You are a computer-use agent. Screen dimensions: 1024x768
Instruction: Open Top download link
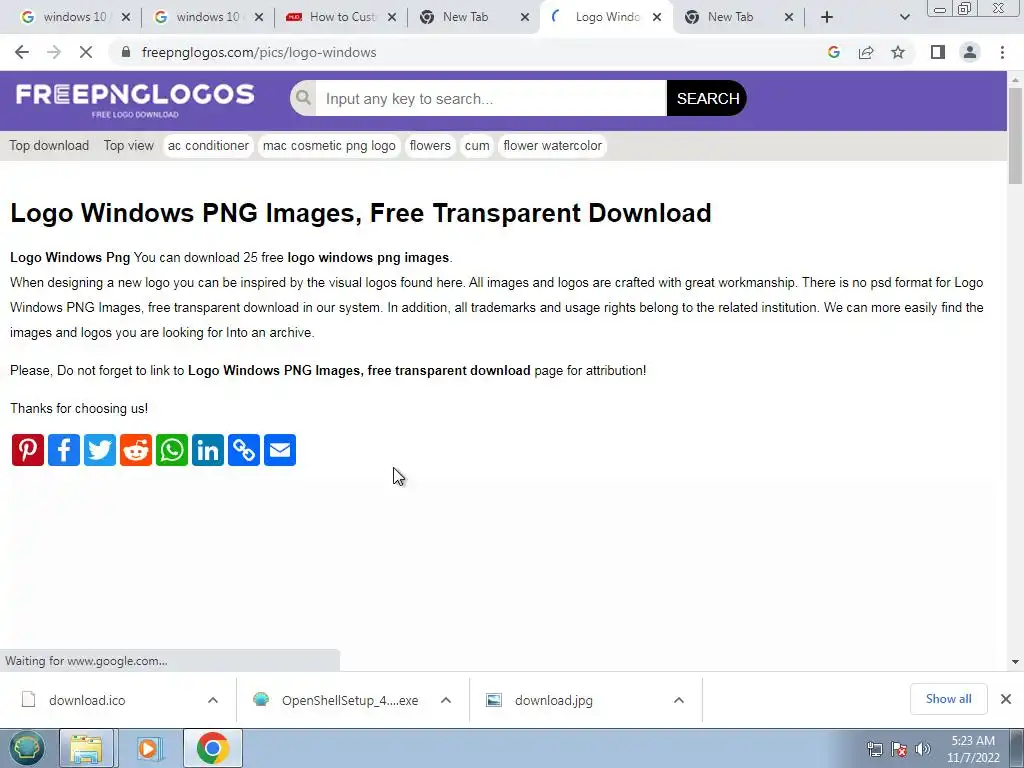(49, 146)
